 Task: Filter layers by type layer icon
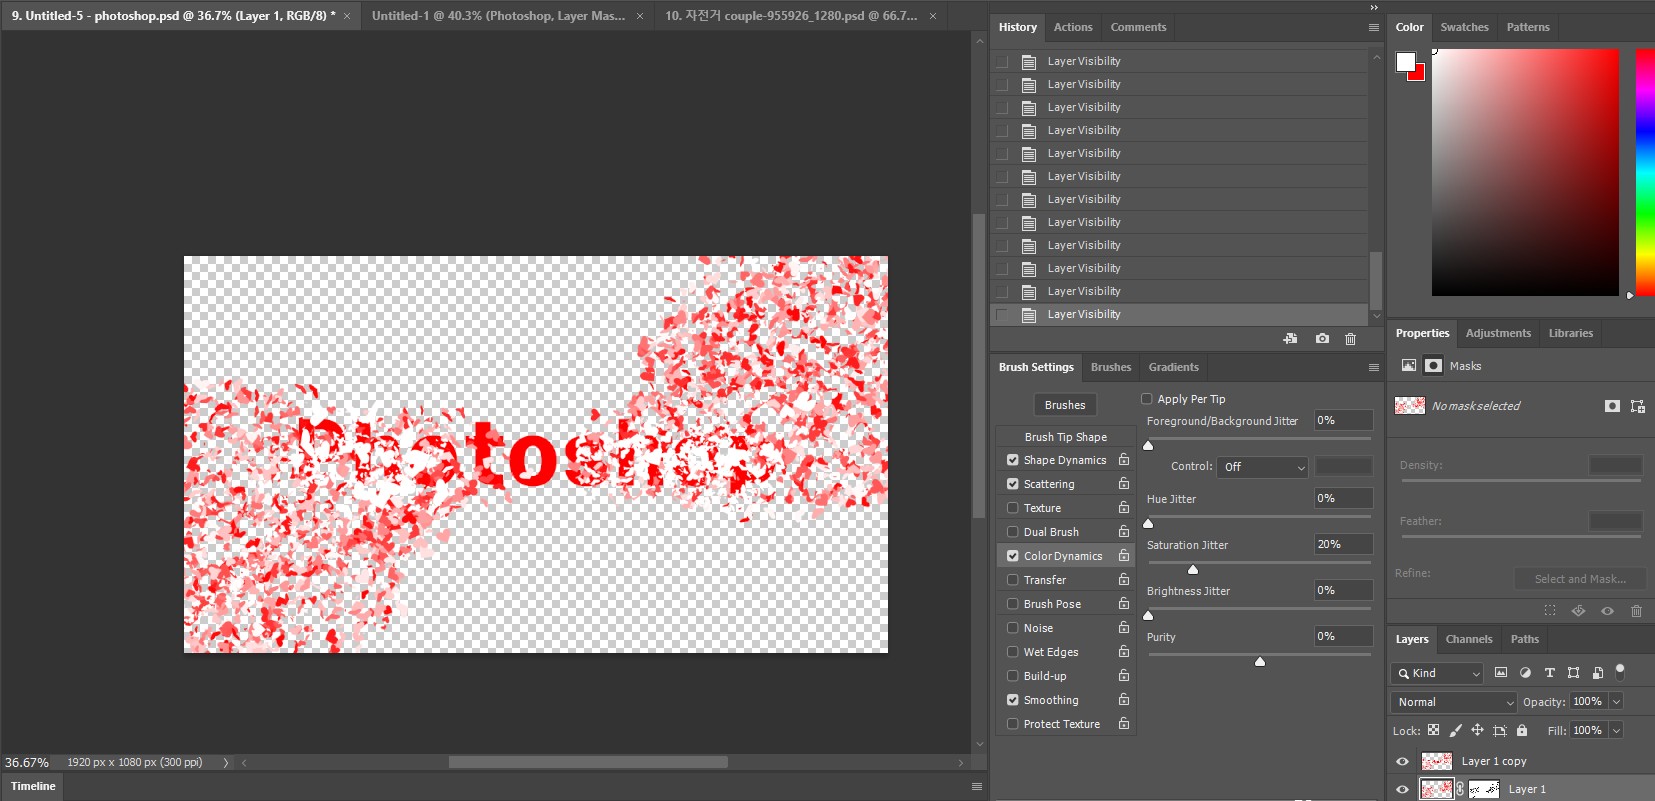click(1549, 673)
